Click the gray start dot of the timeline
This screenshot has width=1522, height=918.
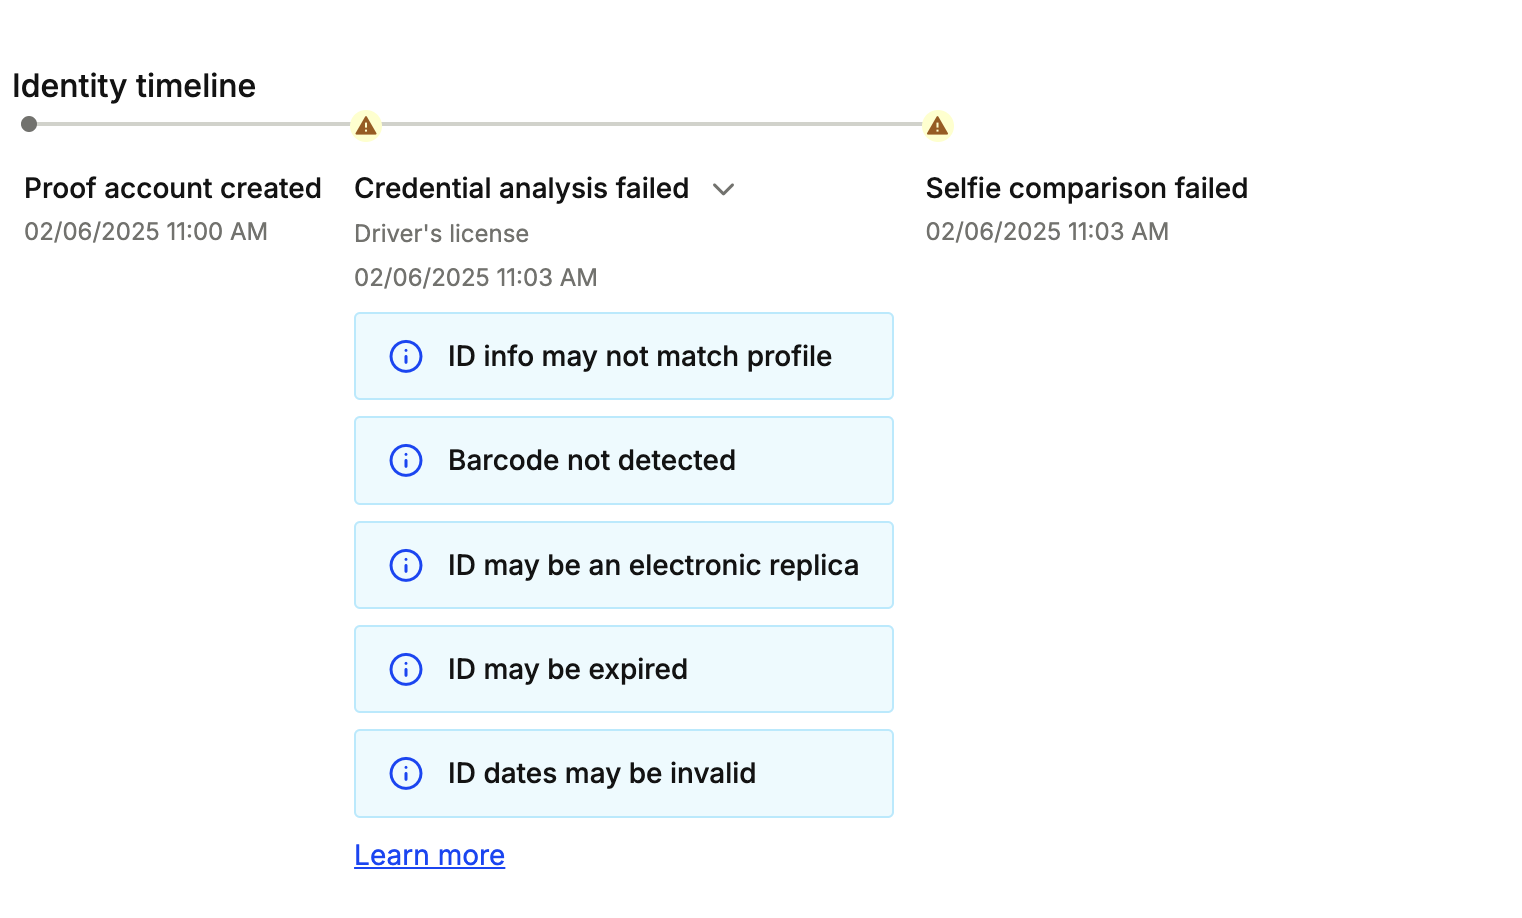point(29,124)
